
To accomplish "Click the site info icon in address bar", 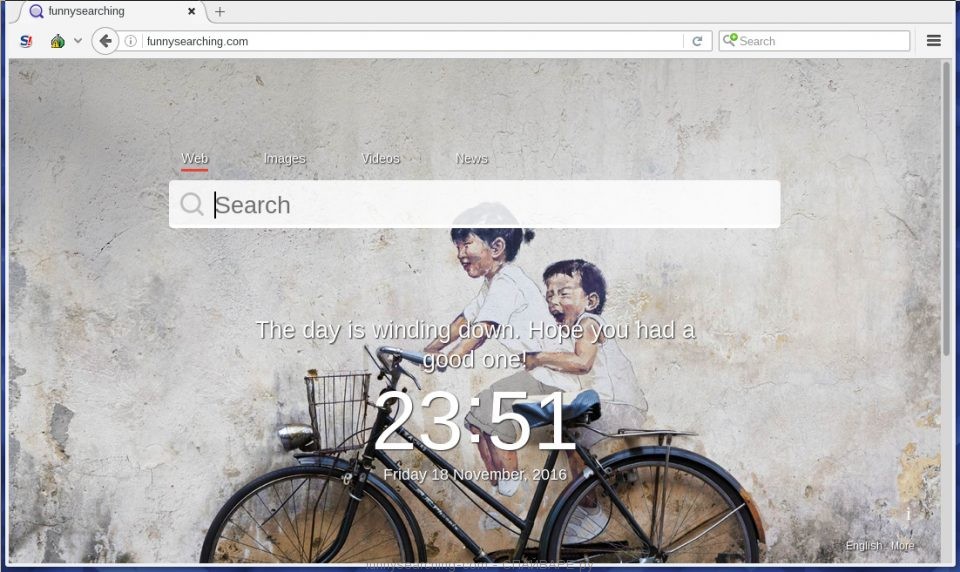I will pyautogui.click(x=131, y=41).
